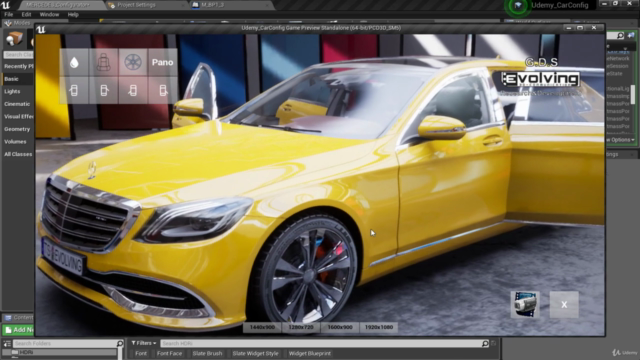This screenshot has width=640, height=360.
Task: Toggle the Slate Widget Style filter
Action: (x=256, y=353)
